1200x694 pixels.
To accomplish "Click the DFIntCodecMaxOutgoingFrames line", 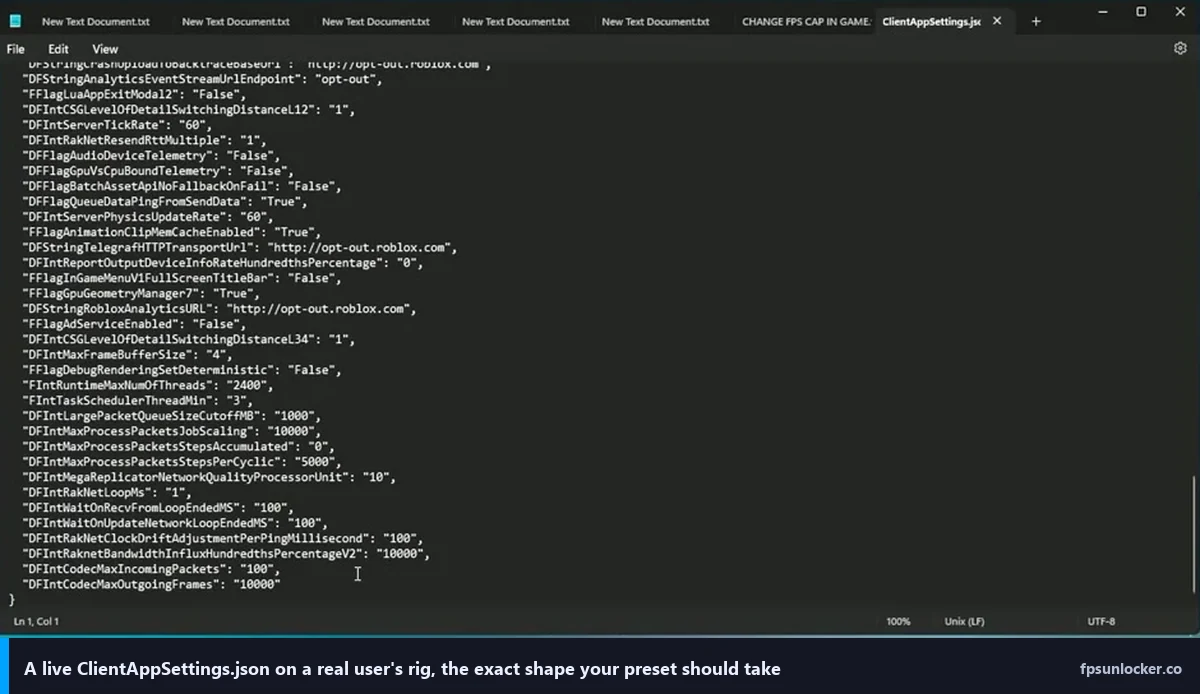I will pos(151,584).
